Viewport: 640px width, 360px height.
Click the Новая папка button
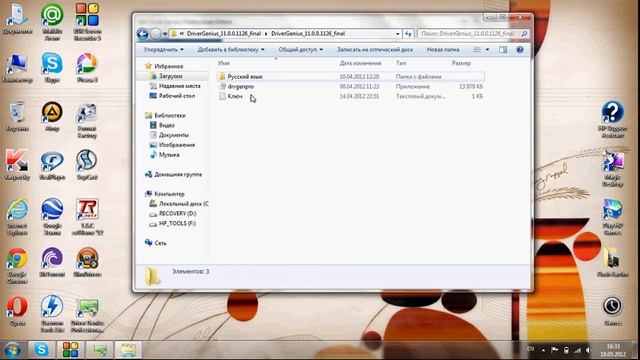443,49
